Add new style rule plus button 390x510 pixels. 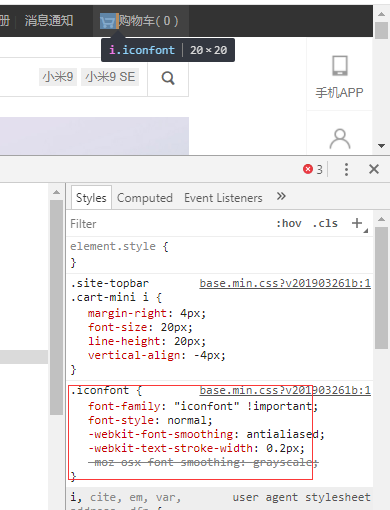(357, 223)
